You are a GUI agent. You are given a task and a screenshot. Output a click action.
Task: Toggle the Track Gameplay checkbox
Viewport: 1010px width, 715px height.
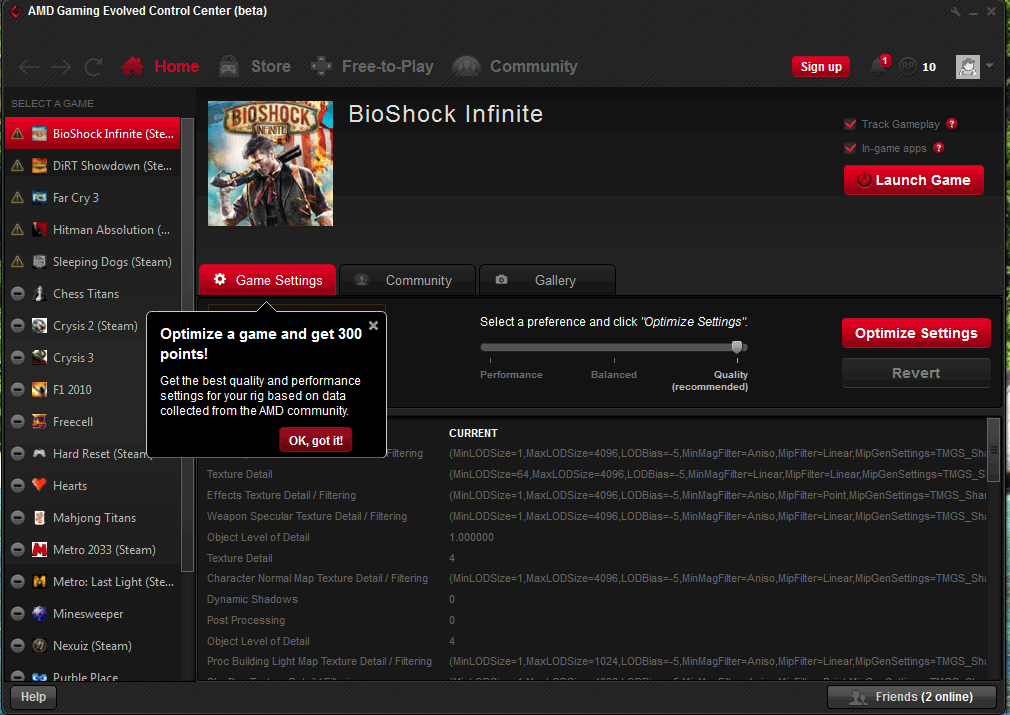coord(850,124)
